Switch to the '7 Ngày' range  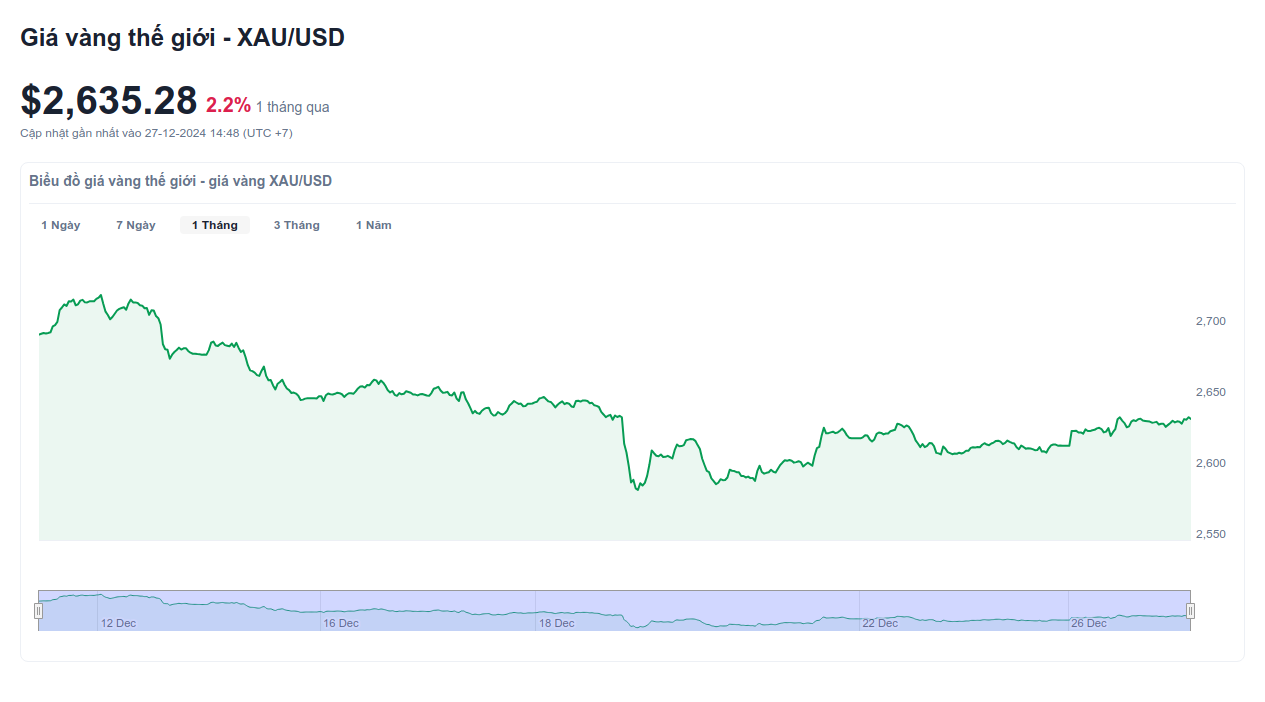[x=136, y=225]
